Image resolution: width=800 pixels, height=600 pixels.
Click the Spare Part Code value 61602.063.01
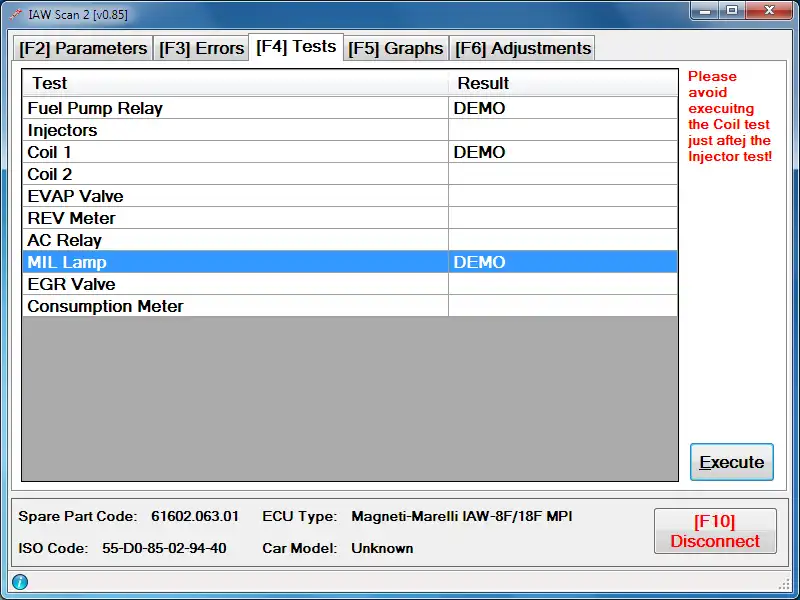click(195, 516)
